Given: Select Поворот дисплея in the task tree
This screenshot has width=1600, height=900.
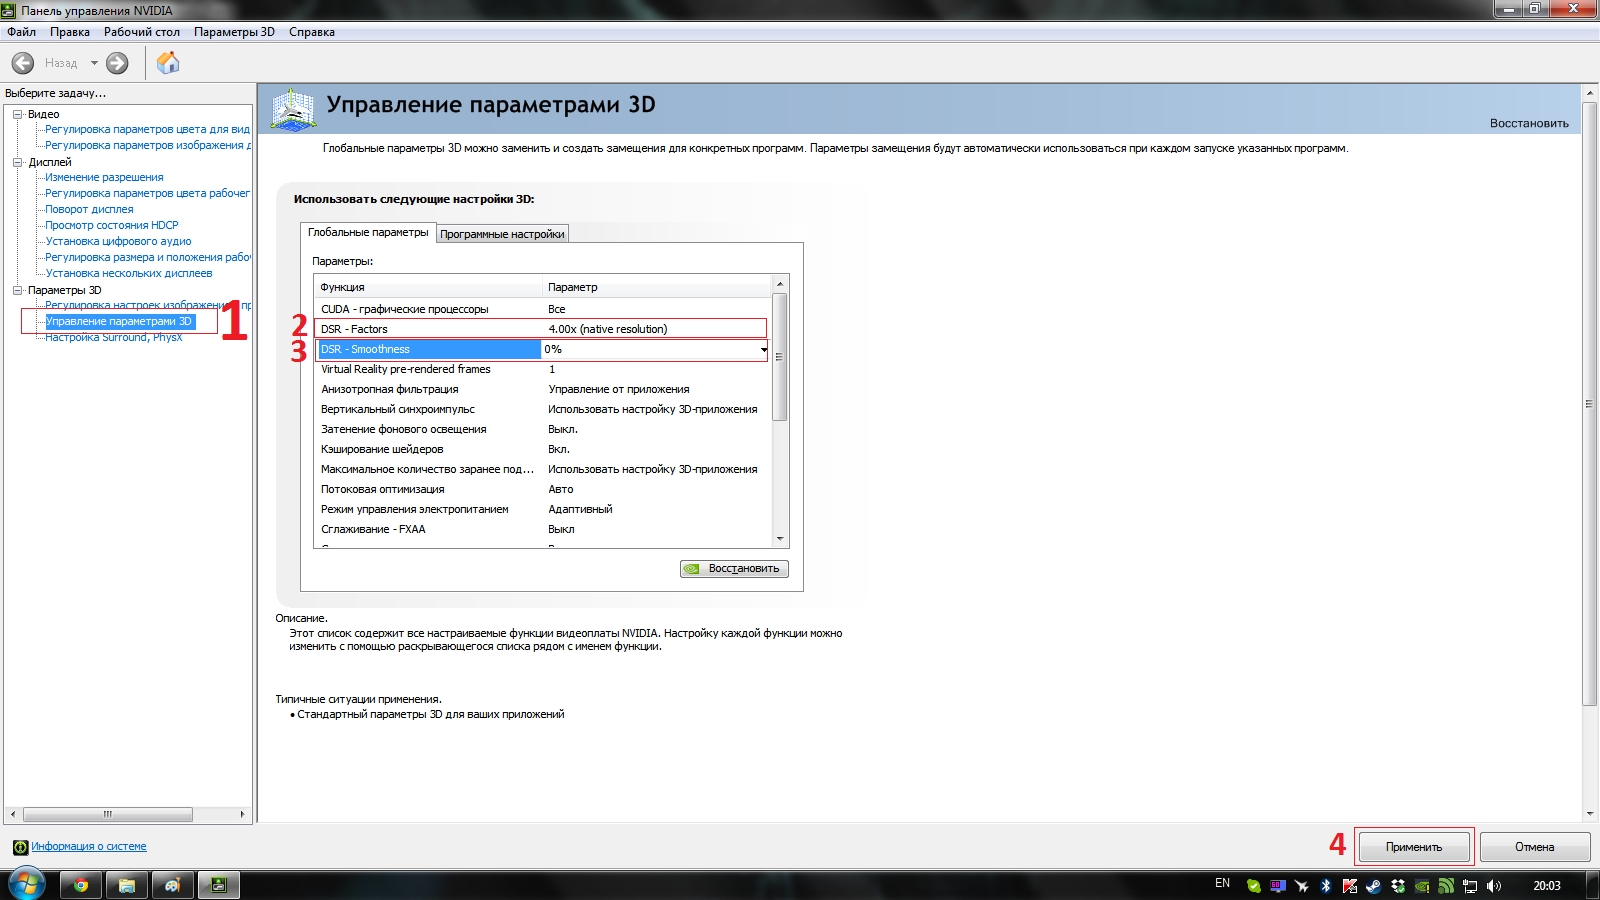Looking at the screenshot, I should click(89, 209).
